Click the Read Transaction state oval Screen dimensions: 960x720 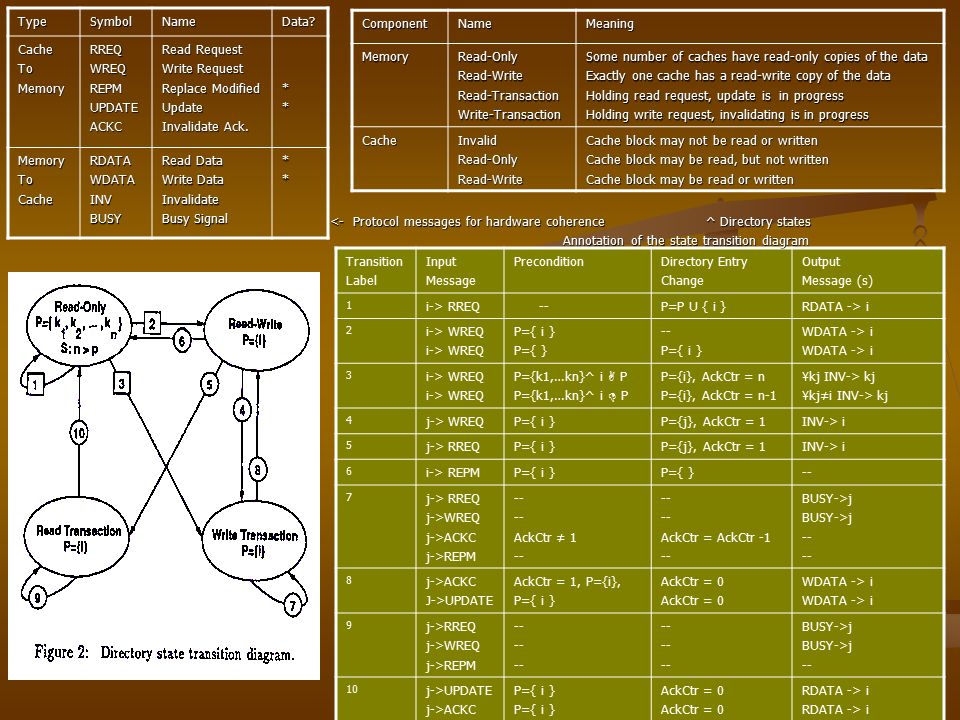point(78,537)
